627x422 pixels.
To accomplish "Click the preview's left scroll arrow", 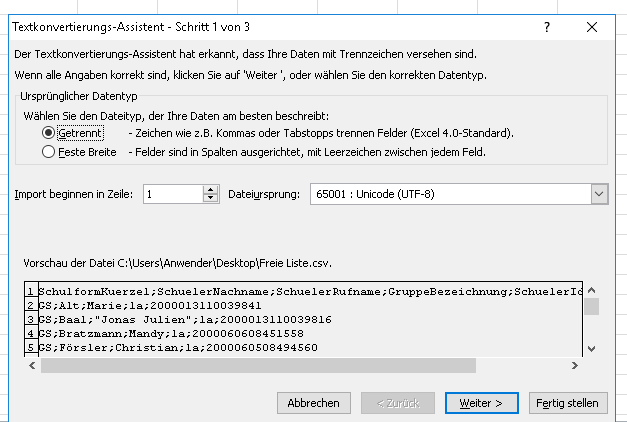I will click(x=31, y=366).
